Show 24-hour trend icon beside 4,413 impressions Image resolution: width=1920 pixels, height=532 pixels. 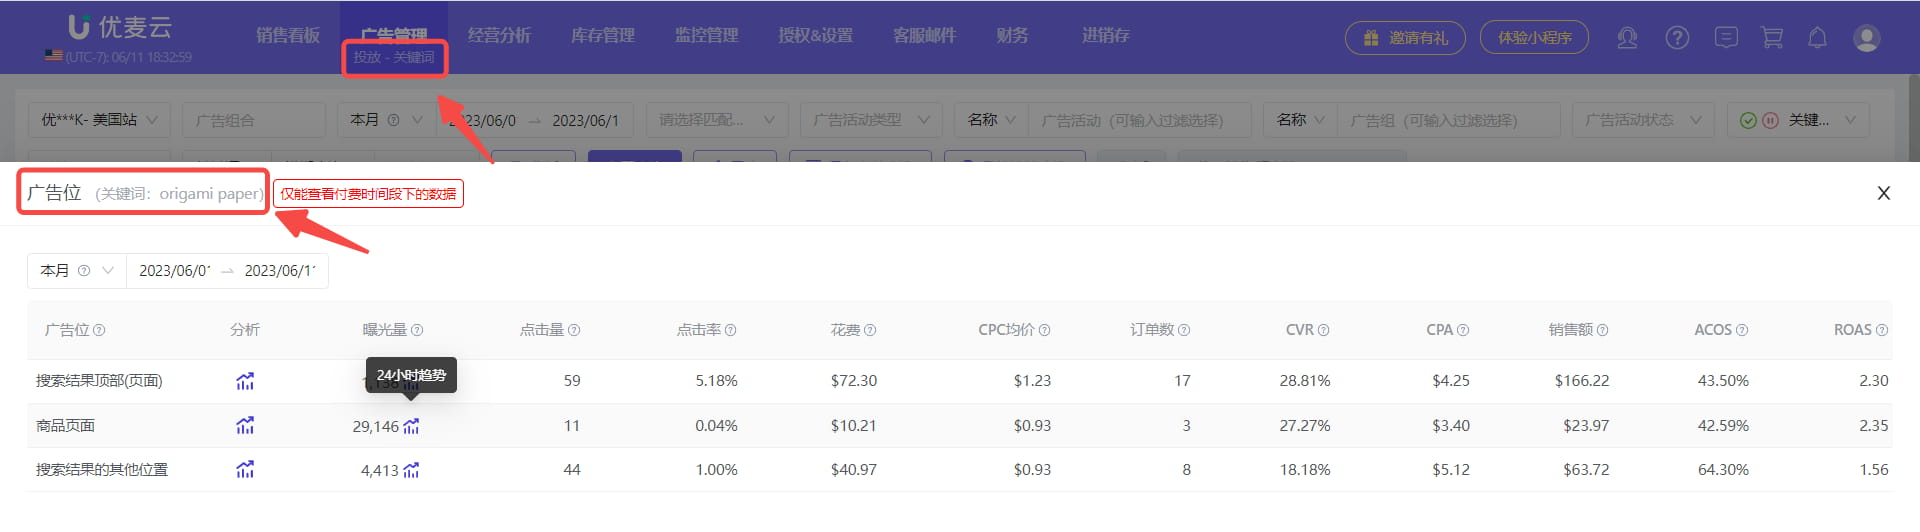point(411,470)
